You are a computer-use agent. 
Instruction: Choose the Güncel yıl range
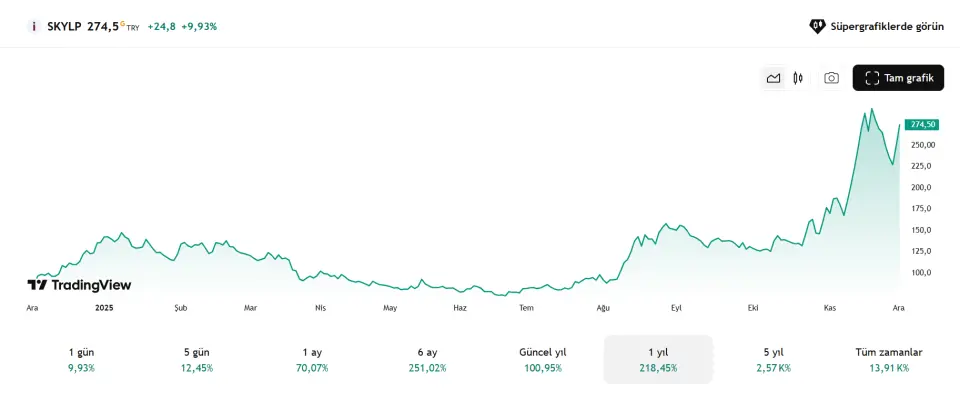pyautogui.click(x=543, y=359)
